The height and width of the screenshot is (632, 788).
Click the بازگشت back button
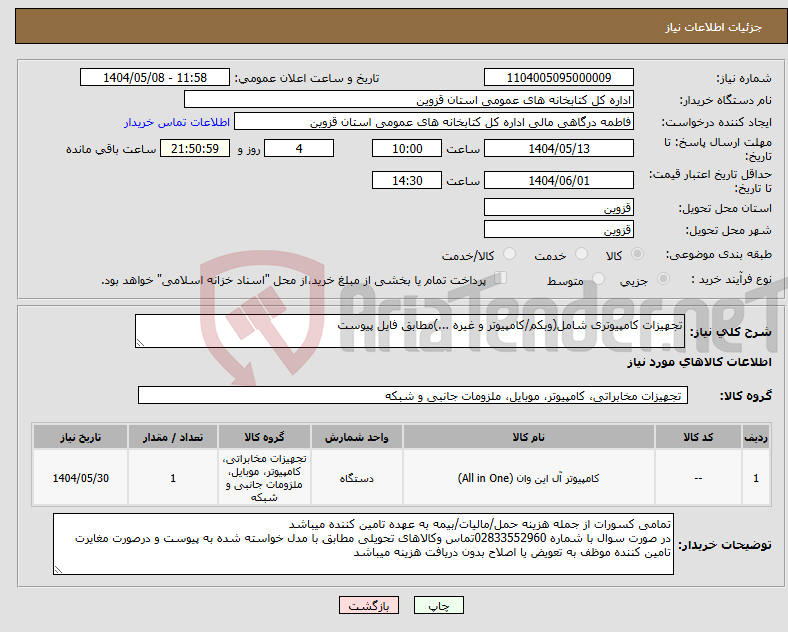pyautogui.click(x=369, y=606)
